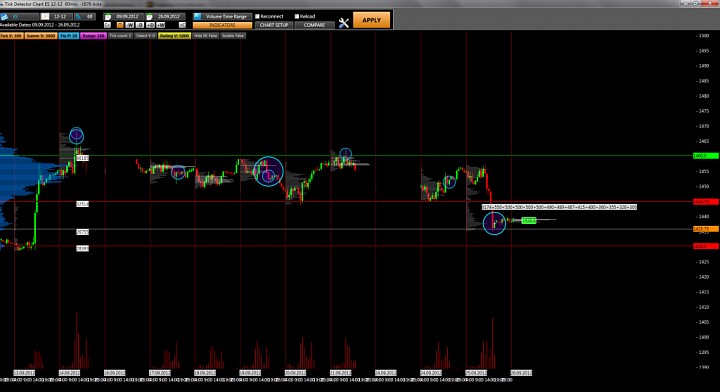The width and height of the screenshot is (720, 392).
Task: Click the start date calendar icon
Action: [108, 17]
